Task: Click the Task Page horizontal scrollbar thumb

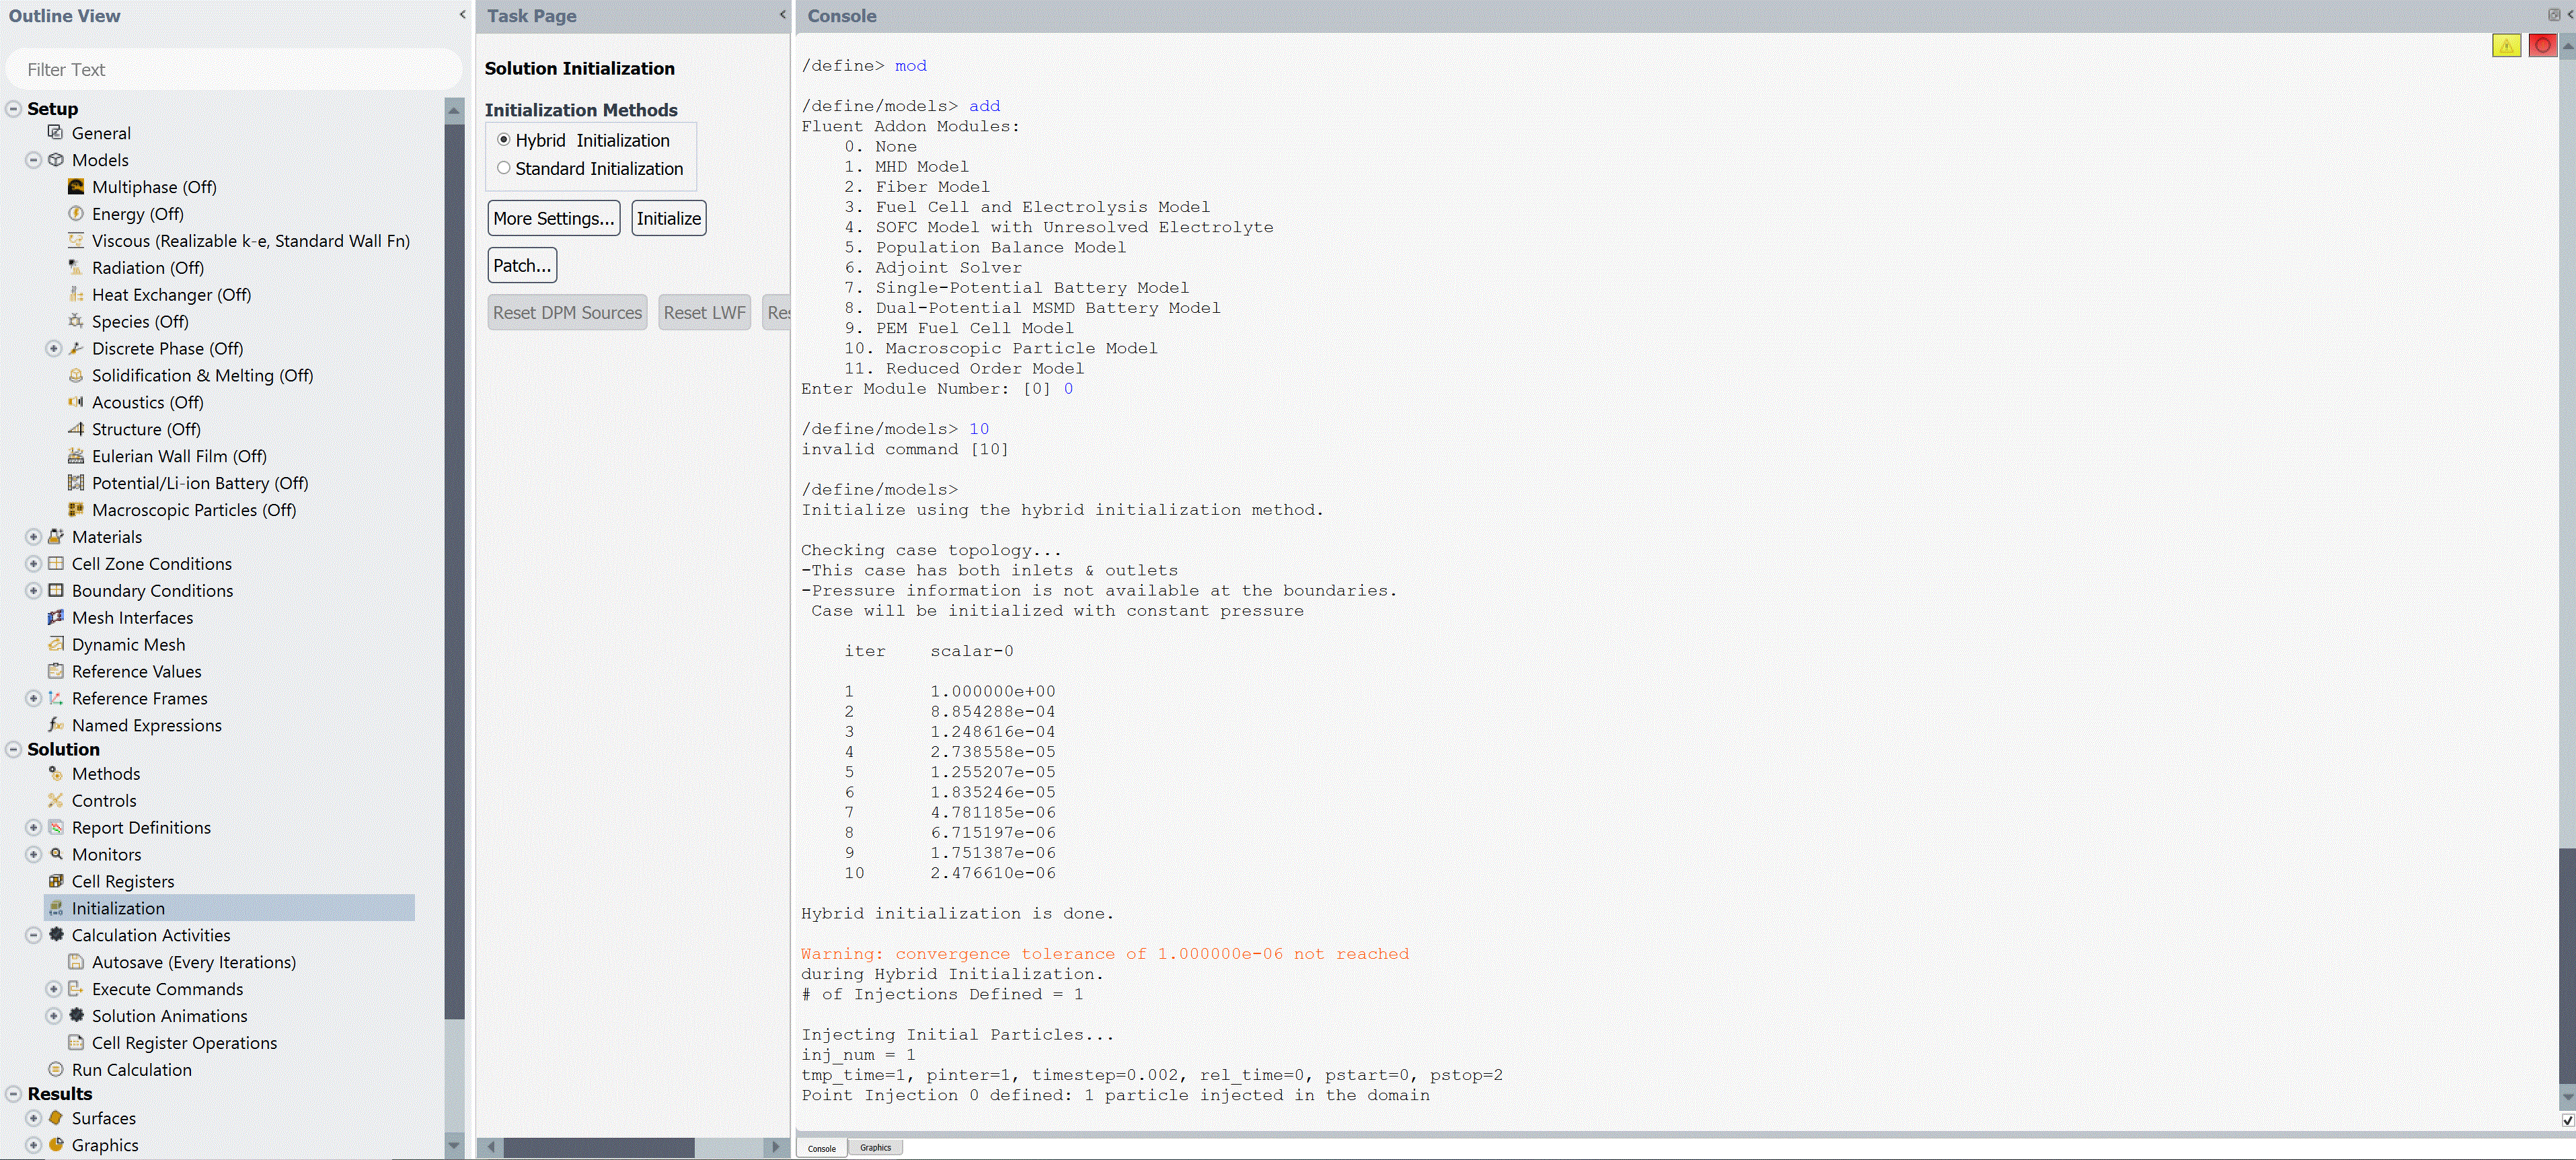Action: 598,1147
